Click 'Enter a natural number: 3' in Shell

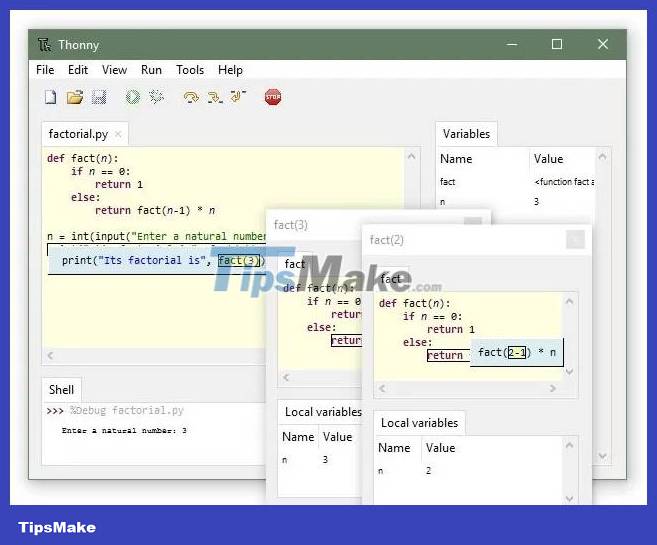point(124,431)
